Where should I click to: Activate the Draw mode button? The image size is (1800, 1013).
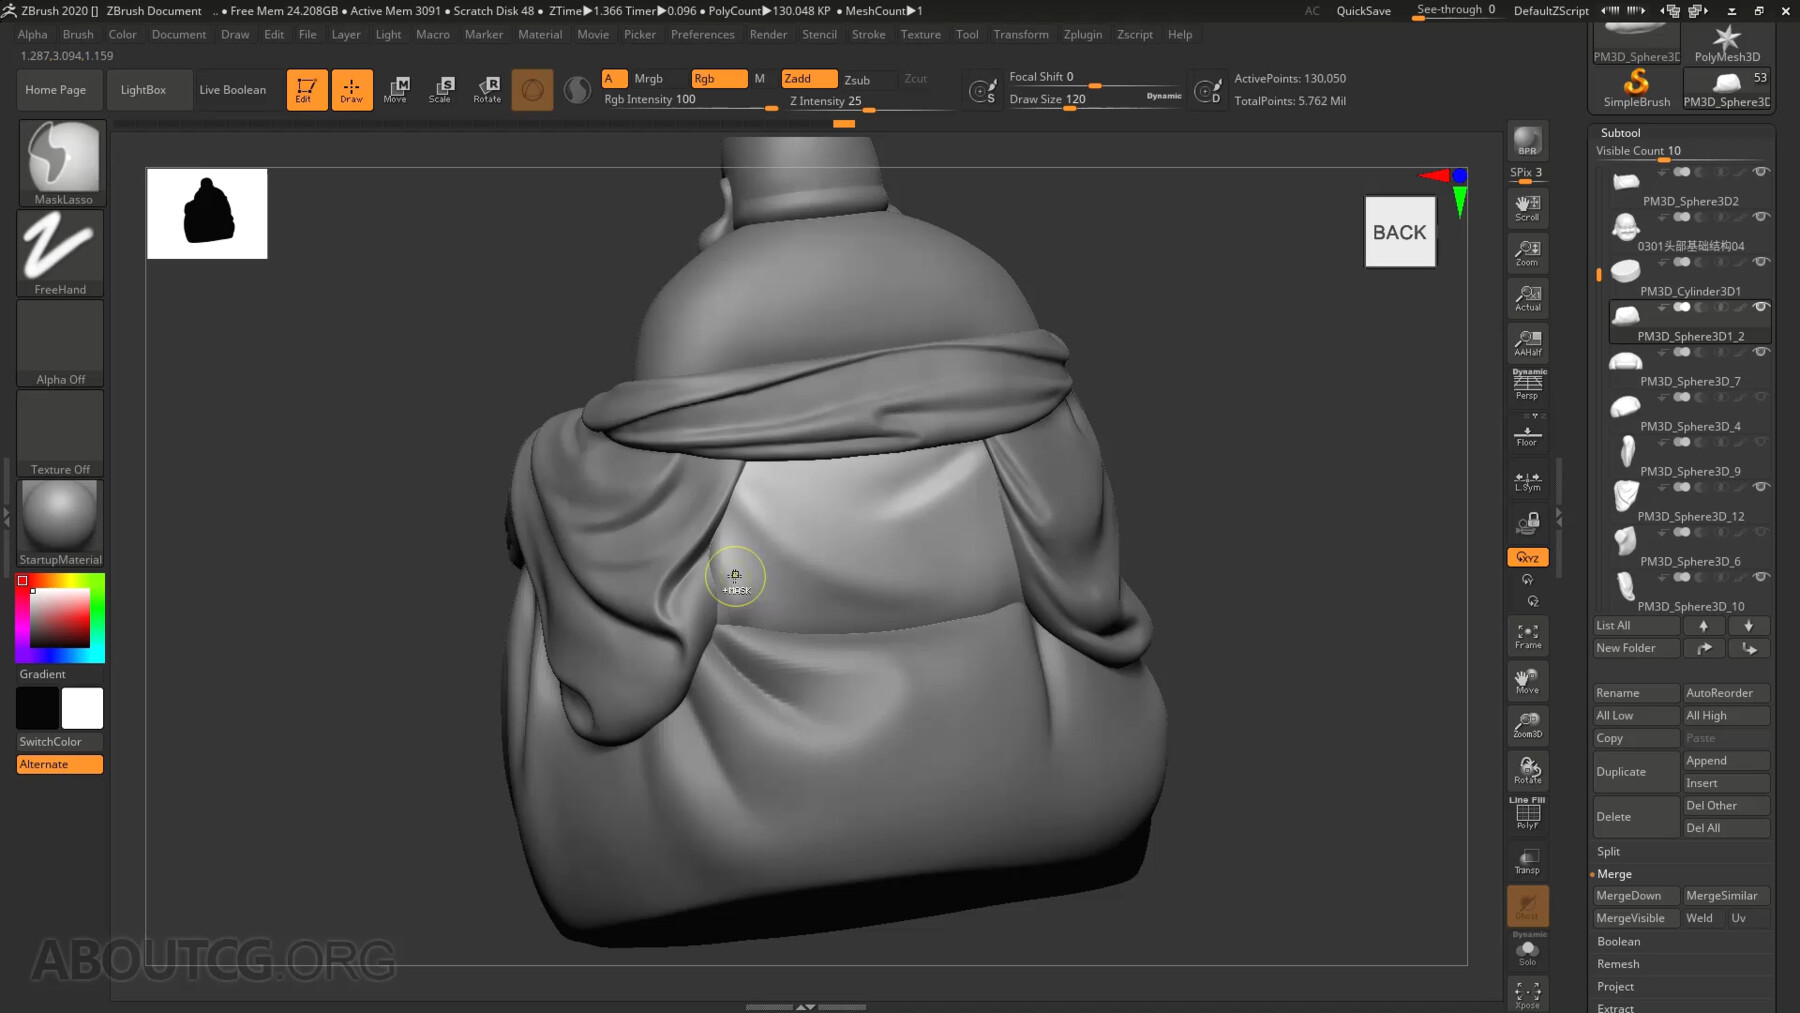pos(352,89)
